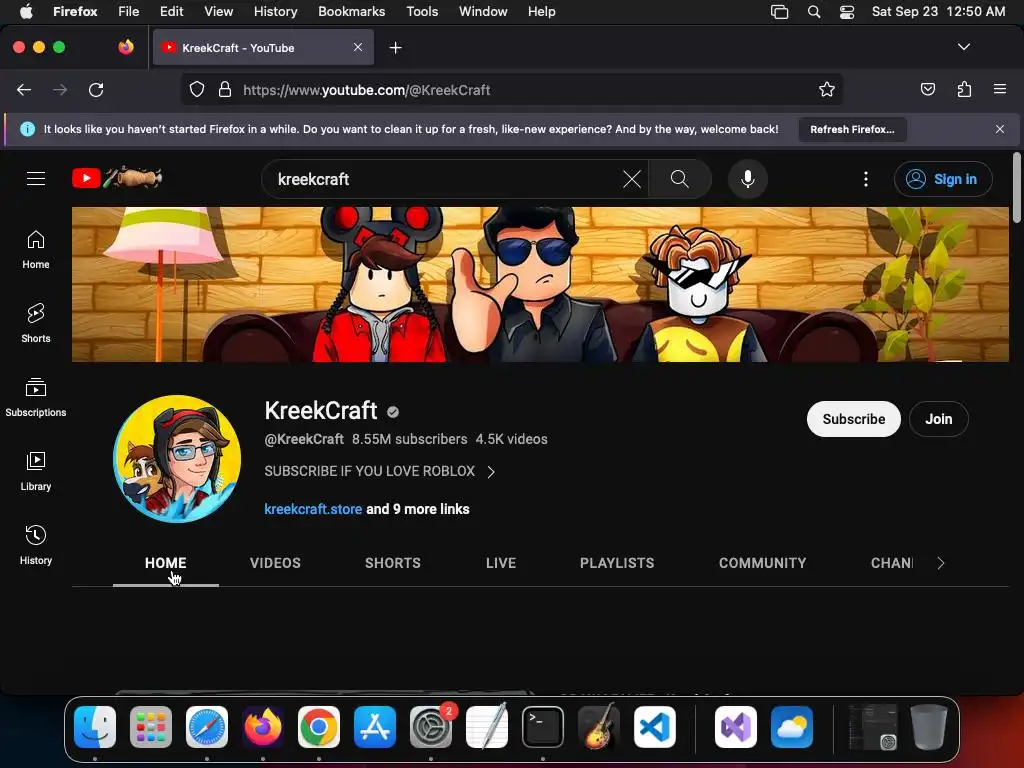Open the History menu in menu bar
This screenshot has height=768, width=1024.
click(275, 12)
